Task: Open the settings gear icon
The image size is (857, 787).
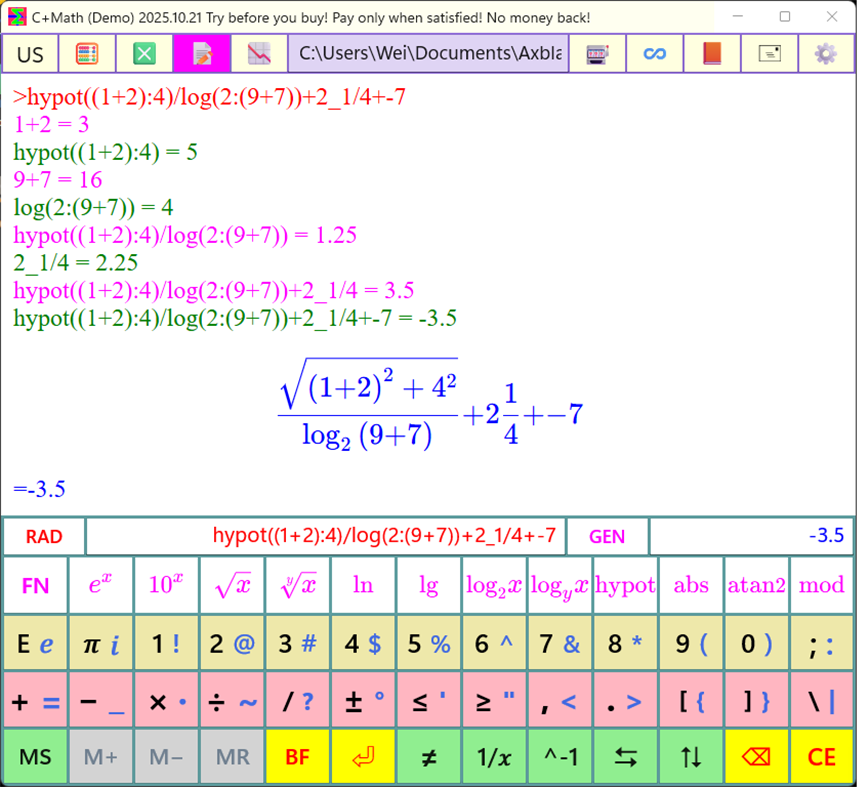Action: 825,53
